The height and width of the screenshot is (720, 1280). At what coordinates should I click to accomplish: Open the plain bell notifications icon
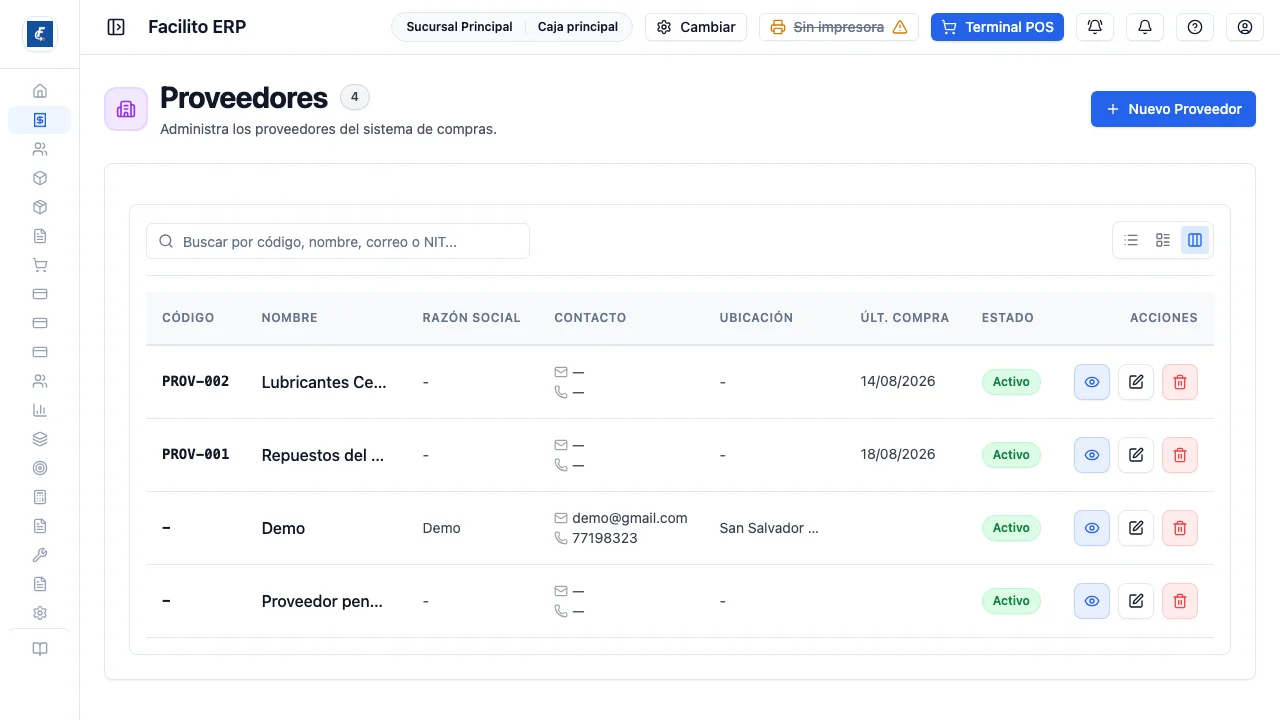coord(1145,27)
